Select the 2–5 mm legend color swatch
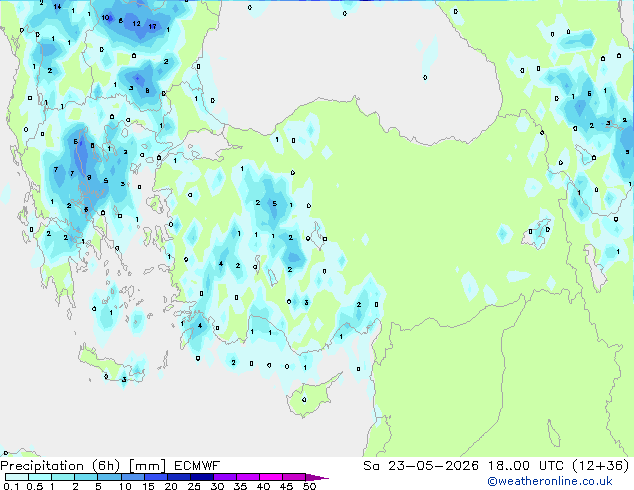The width and height of the screenshot is (634, 490). [x=86, y=477]
